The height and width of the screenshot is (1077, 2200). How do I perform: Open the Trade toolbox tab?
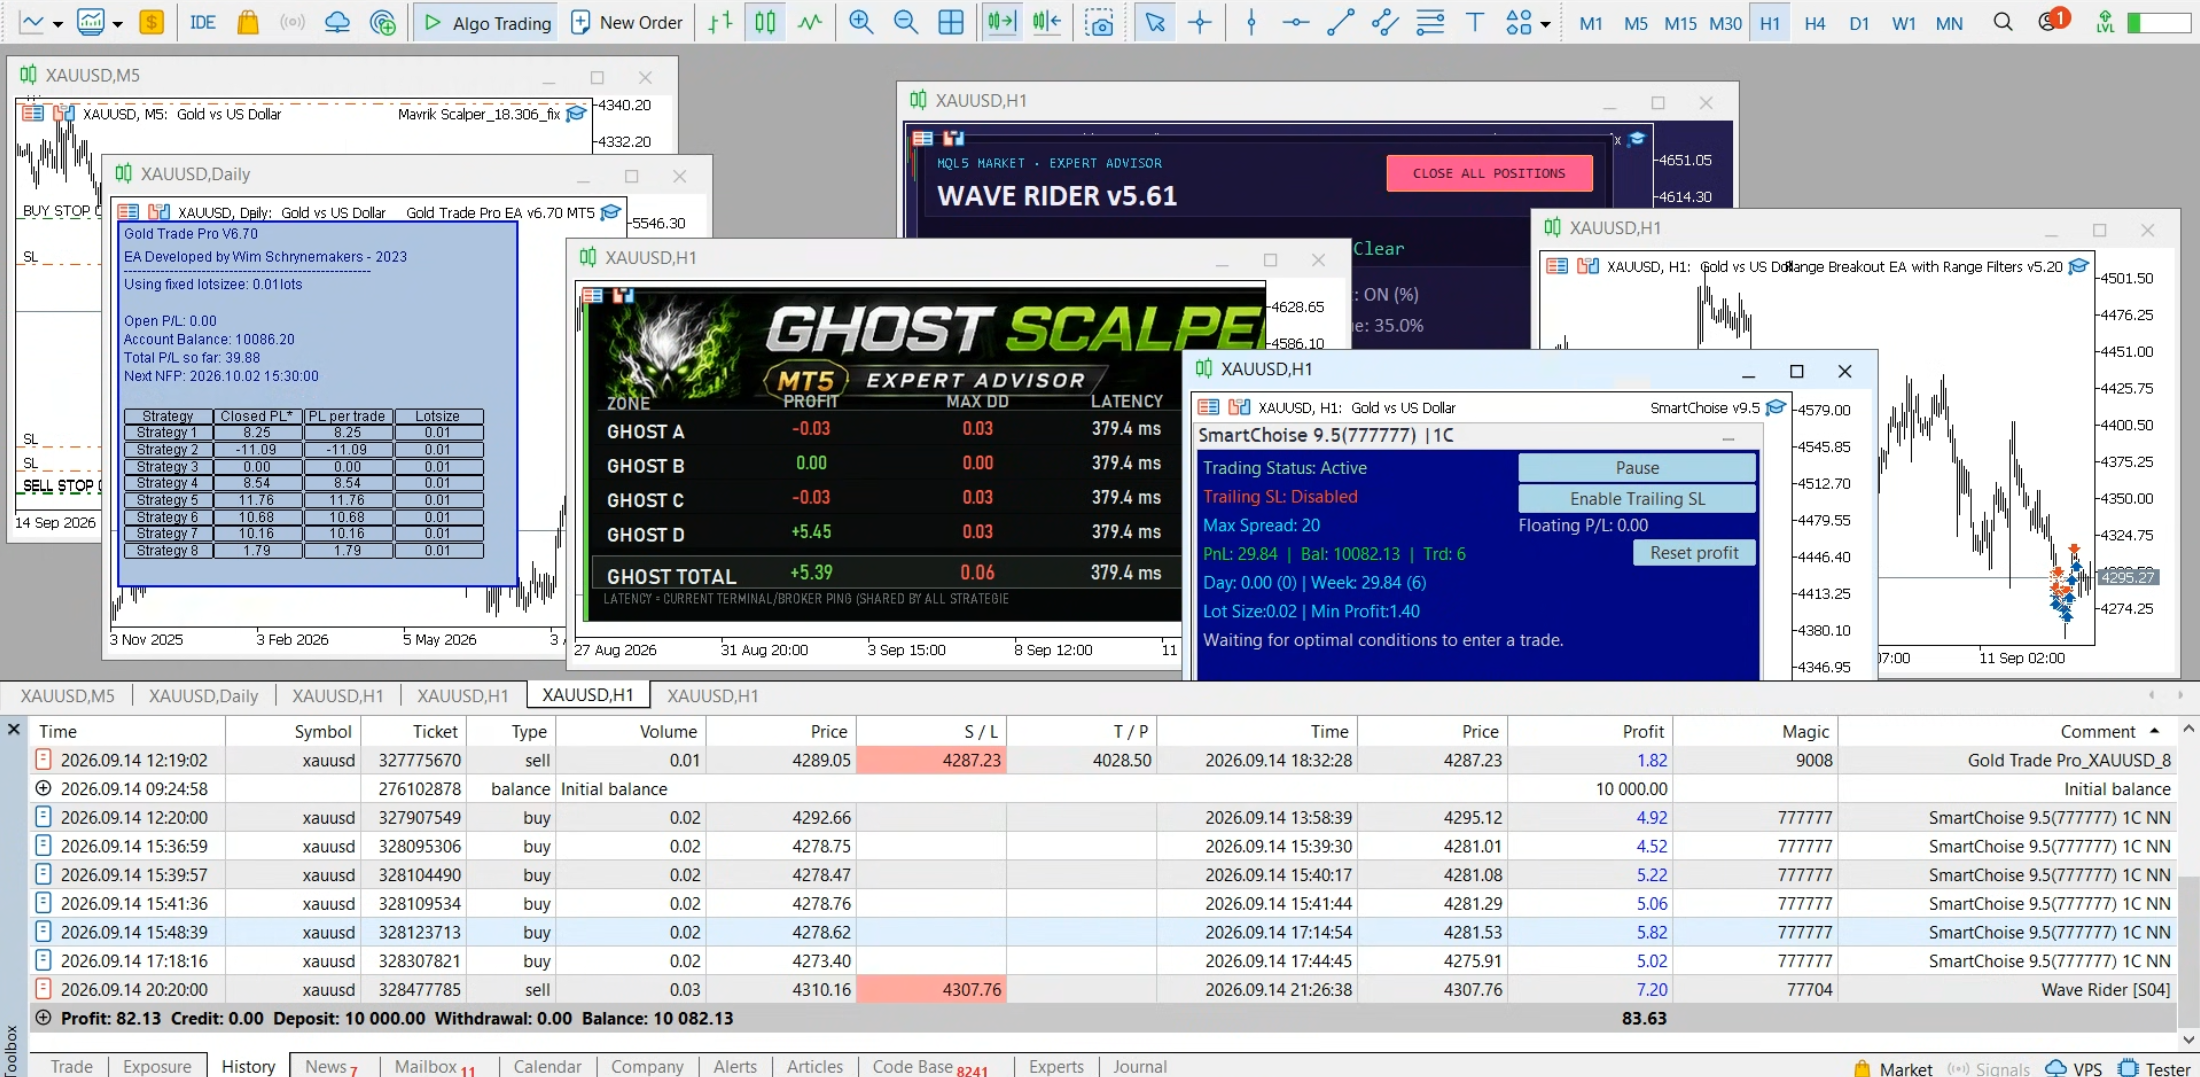71,1066
